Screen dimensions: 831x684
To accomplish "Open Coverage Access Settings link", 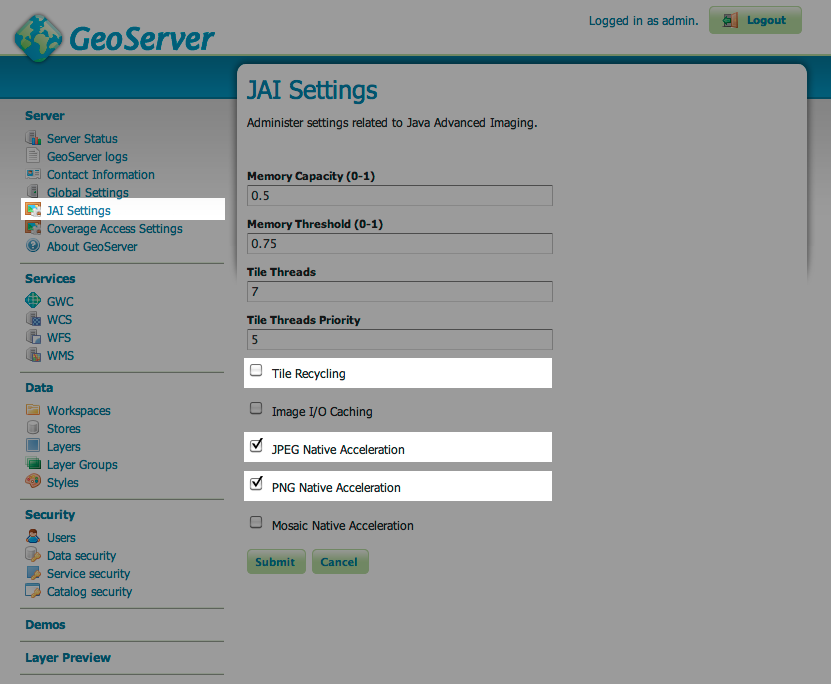I will (114, 229).
